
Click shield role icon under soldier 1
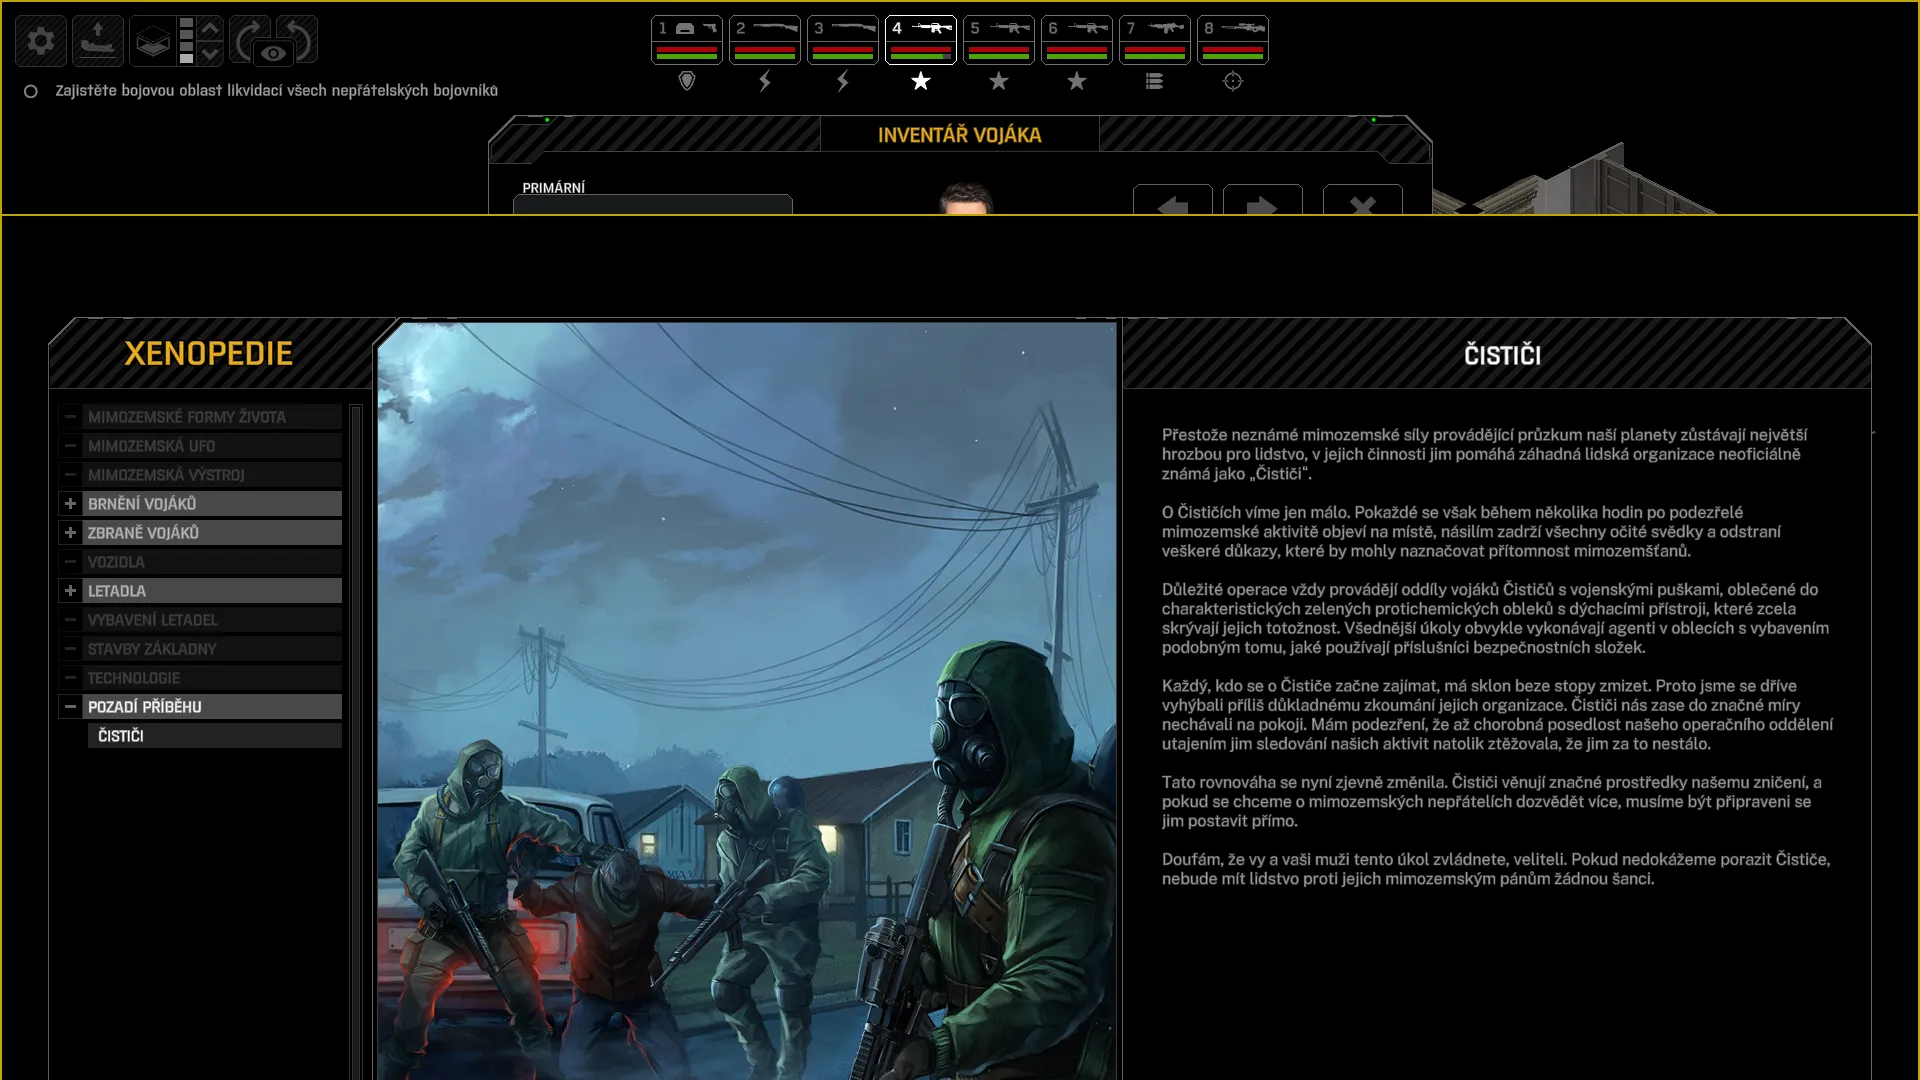click(x=687, y=81)
